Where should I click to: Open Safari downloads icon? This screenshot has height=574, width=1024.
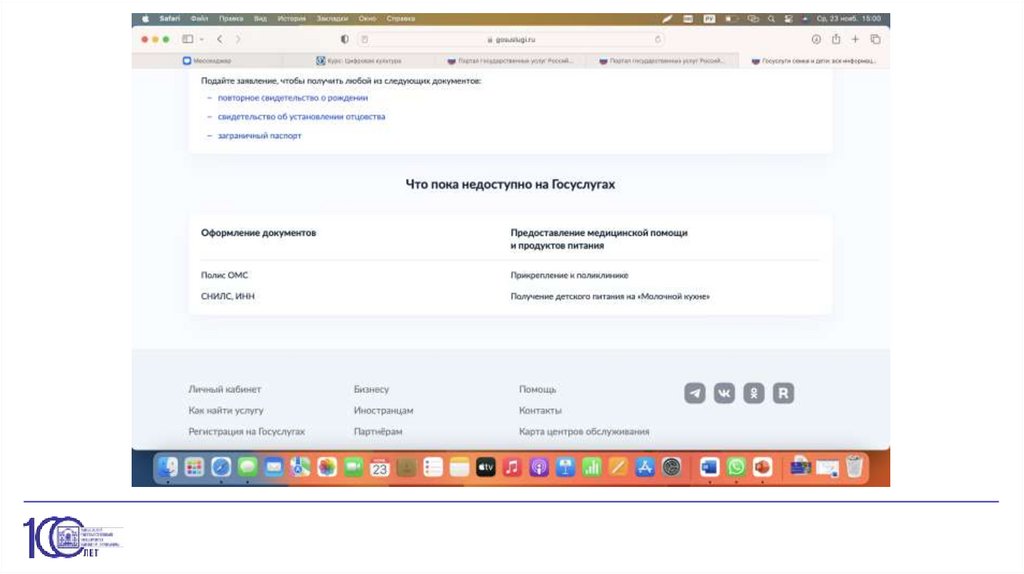pos(816,39)
